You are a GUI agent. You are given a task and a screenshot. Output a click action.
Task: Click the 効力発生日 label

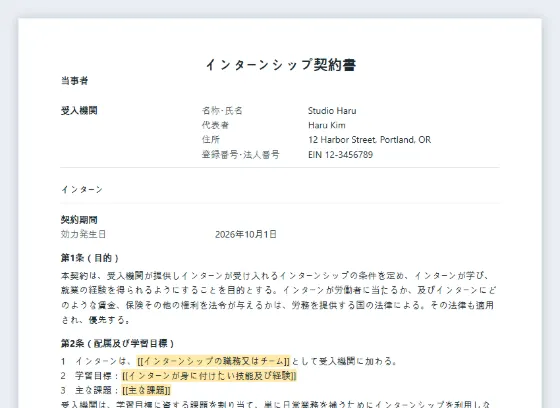click(83, 234)
